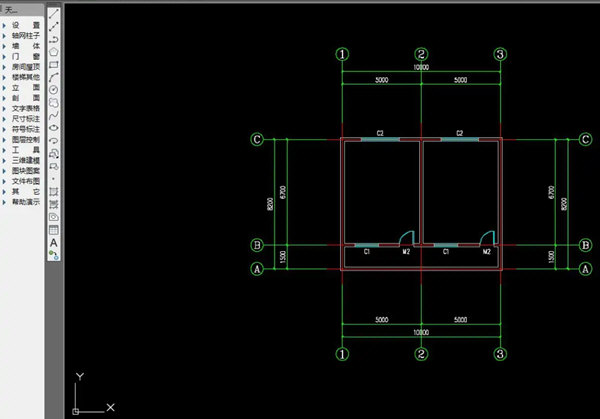The width and height of the screenshot is (600, 419).
Task: Open the Gradient fill tool
Action: pyautogui.click(x=54, y=204)
